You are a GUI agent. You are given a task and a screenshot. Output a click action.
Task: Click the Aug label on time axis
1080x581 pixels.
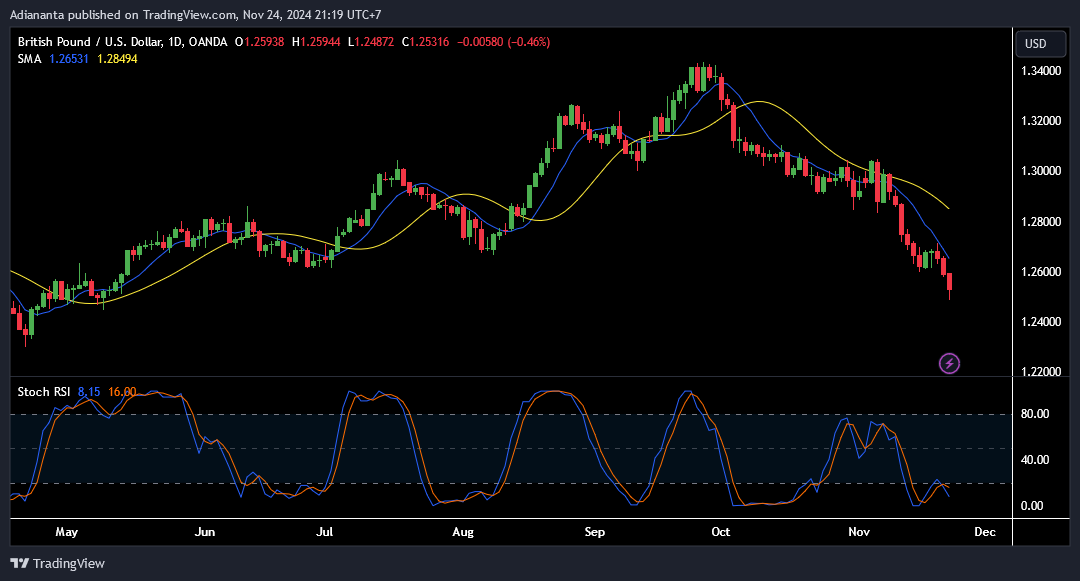pyautogui.click(x=463, y=532)
